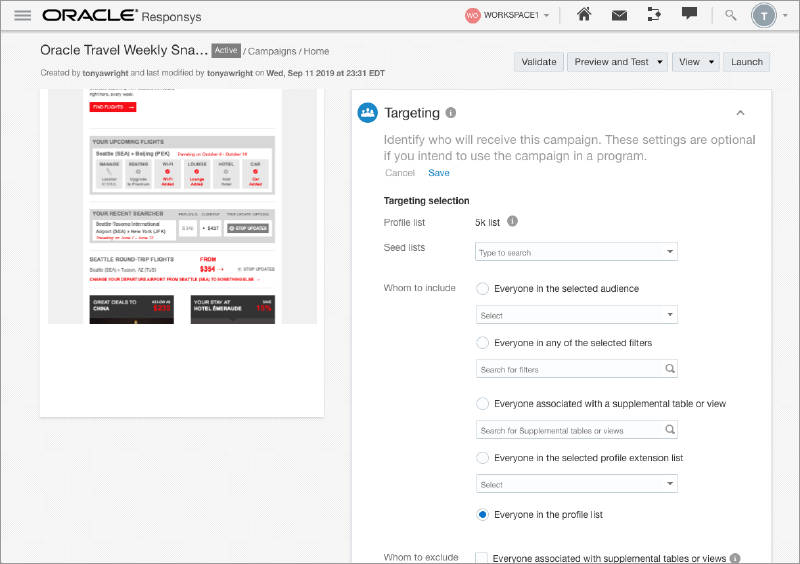Viewport: 800px width, 564px height.
Task: Select Everyone in any of the selected filters
Action: pos(482,342)
